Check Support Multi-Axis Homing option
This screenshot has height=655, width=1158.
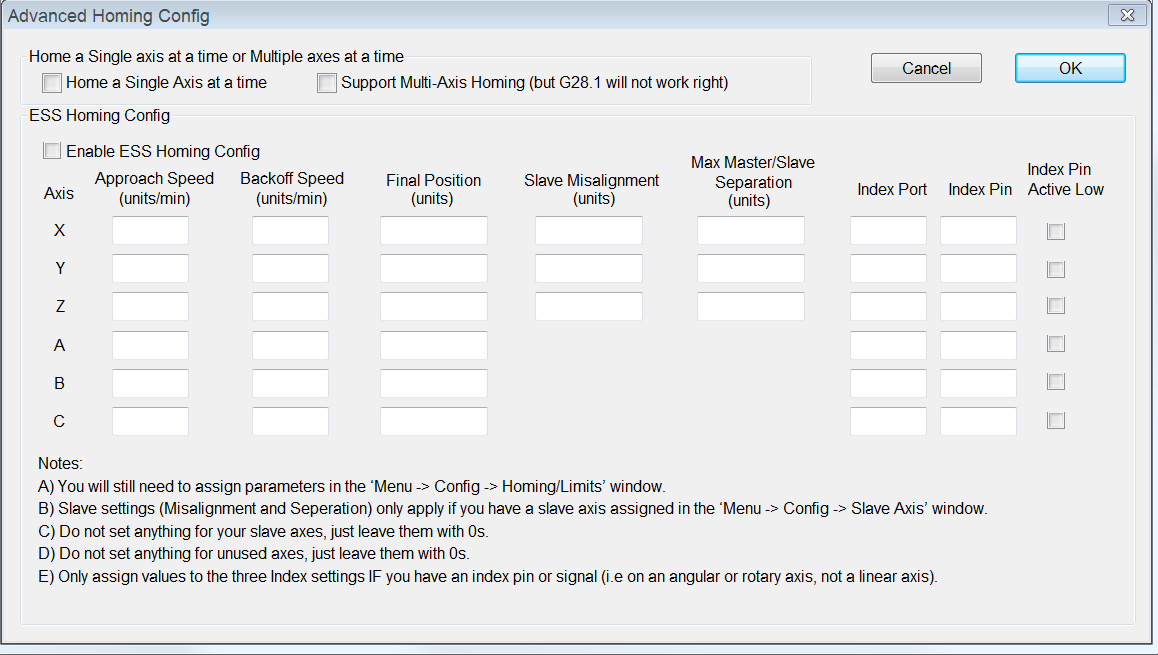327,83
